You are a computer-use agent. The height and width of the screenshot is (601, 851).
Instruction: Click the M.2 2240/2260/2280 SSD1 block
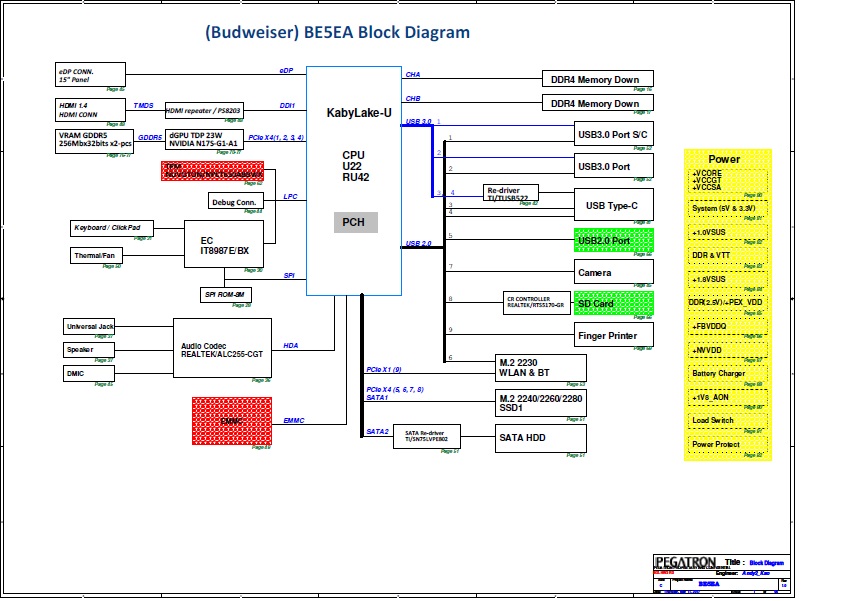(x=541, y=403)
